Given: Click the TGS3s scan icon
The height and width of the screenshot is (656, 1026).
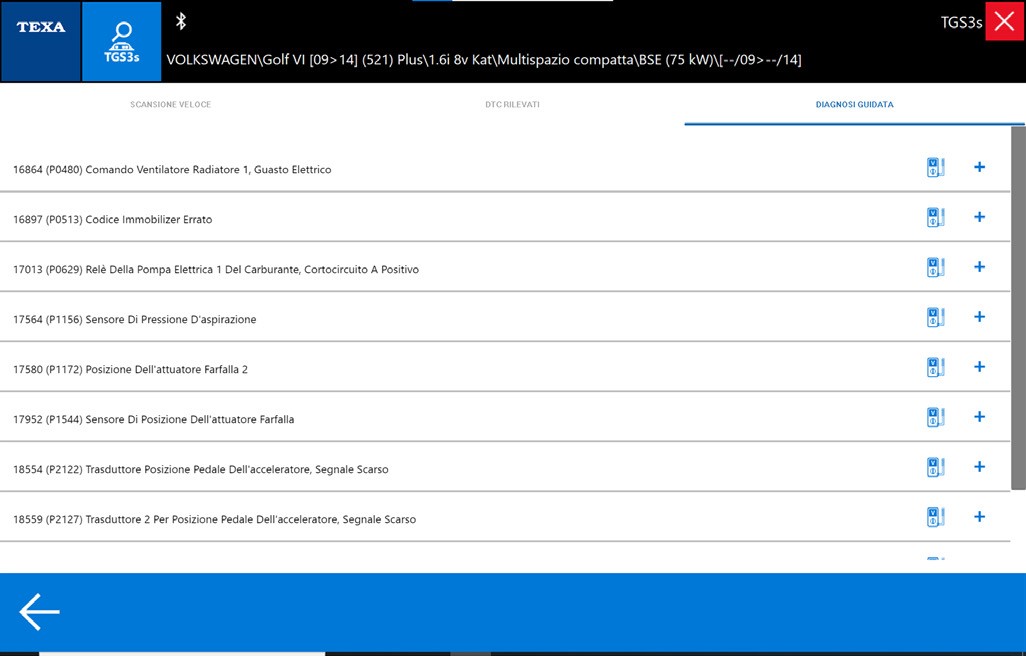Looking at the screenshot, I should [122, 41].
